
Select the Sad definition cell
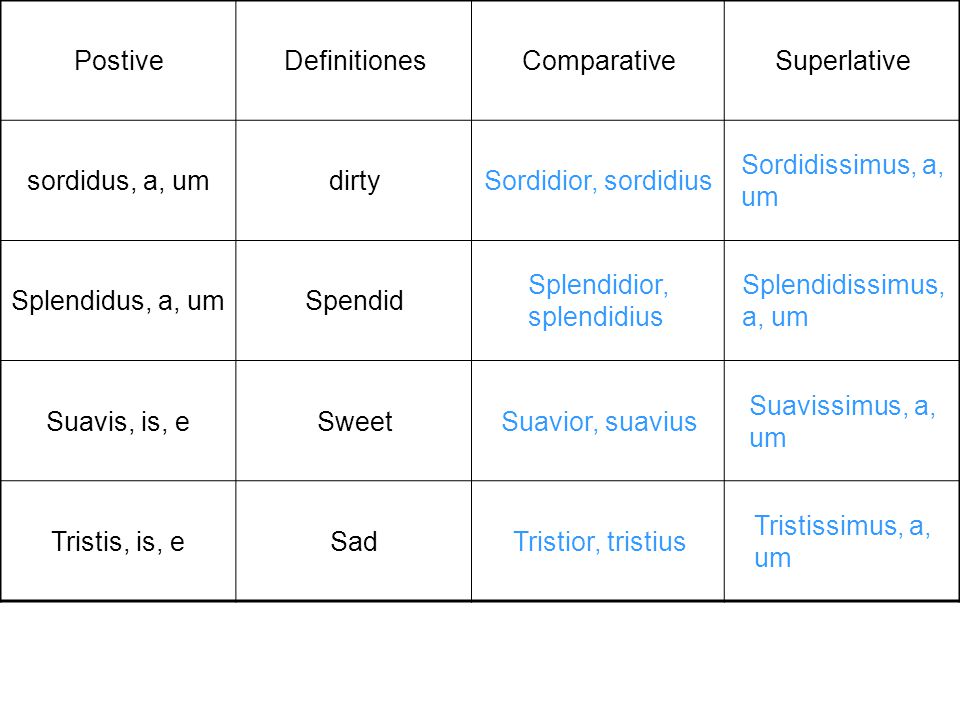(x=354, y=541)
